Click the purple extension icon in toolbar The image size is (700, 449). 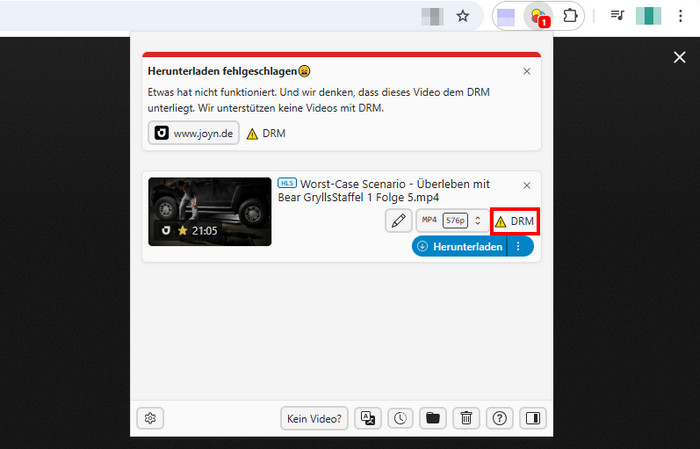pyautogui.click(x=506, y=17)
